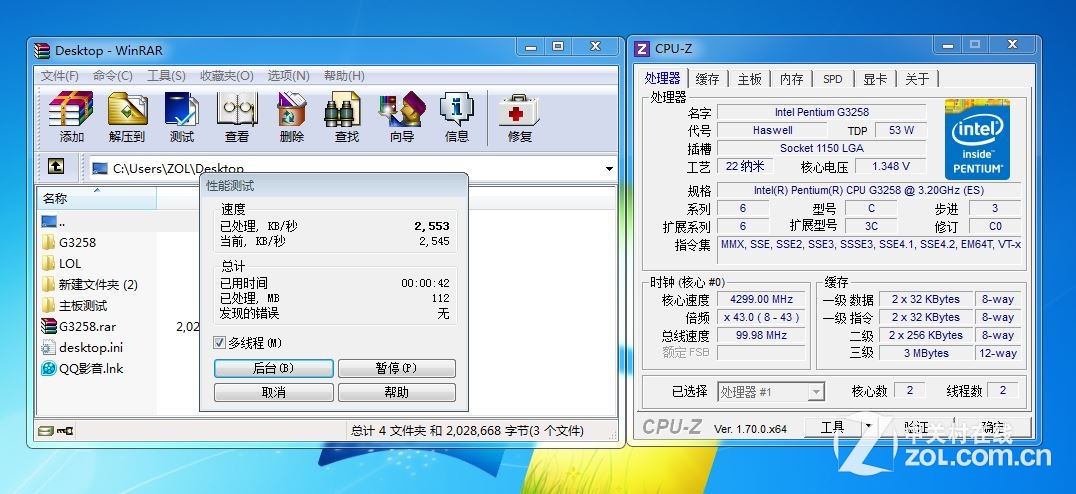Viewport: 1076px width, 494px height.
Task: Click the 查看 (View) toolbar icon
Action: coord(237,109)
